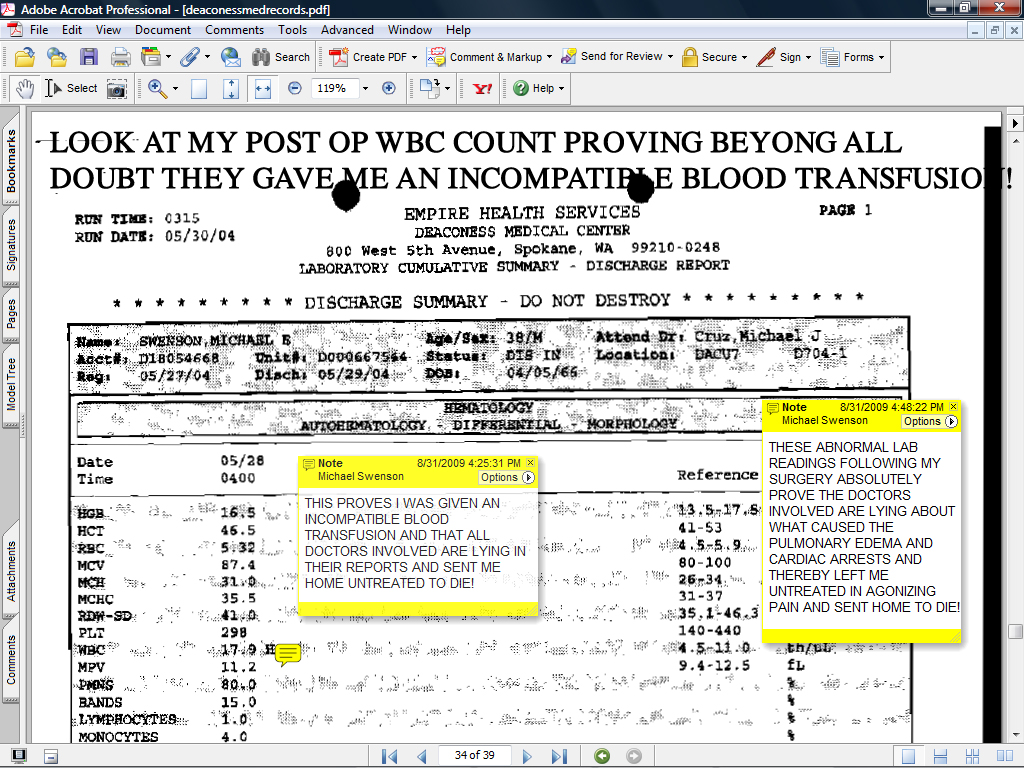Image resolution: width=1024 pixels, height=768 pixels.
Task: Jump to the last page
Action: 559,756
